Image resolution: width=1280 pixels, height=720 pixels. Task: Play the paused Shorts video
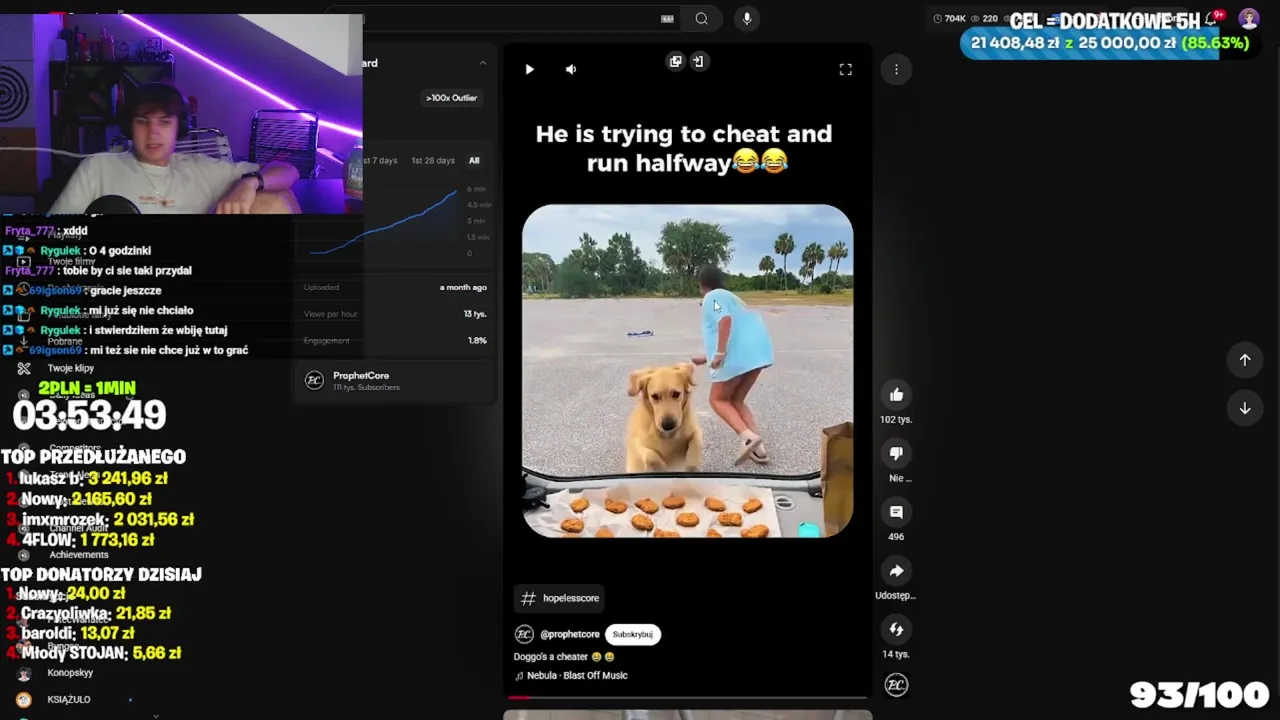pyautogui.click(x=529, y=69)
